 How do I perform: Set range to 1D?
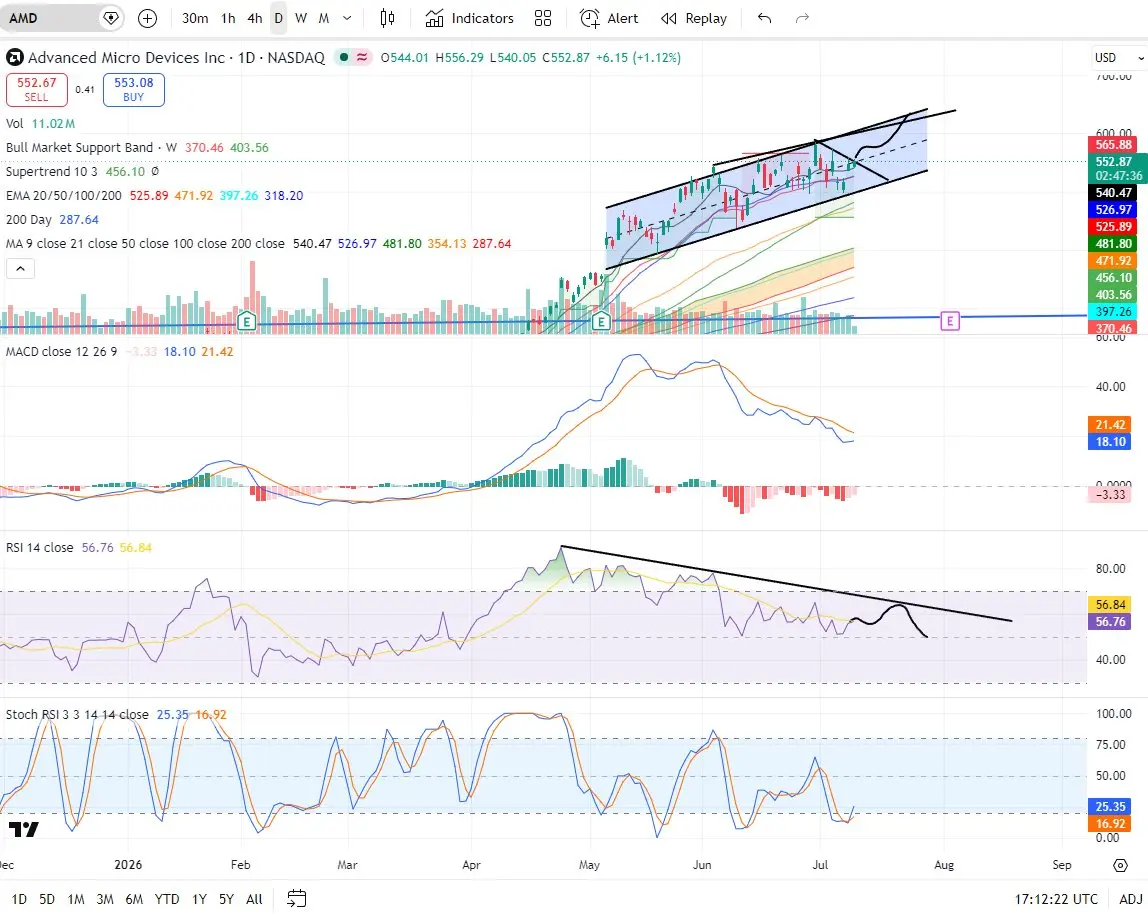[x=19, y=899]
